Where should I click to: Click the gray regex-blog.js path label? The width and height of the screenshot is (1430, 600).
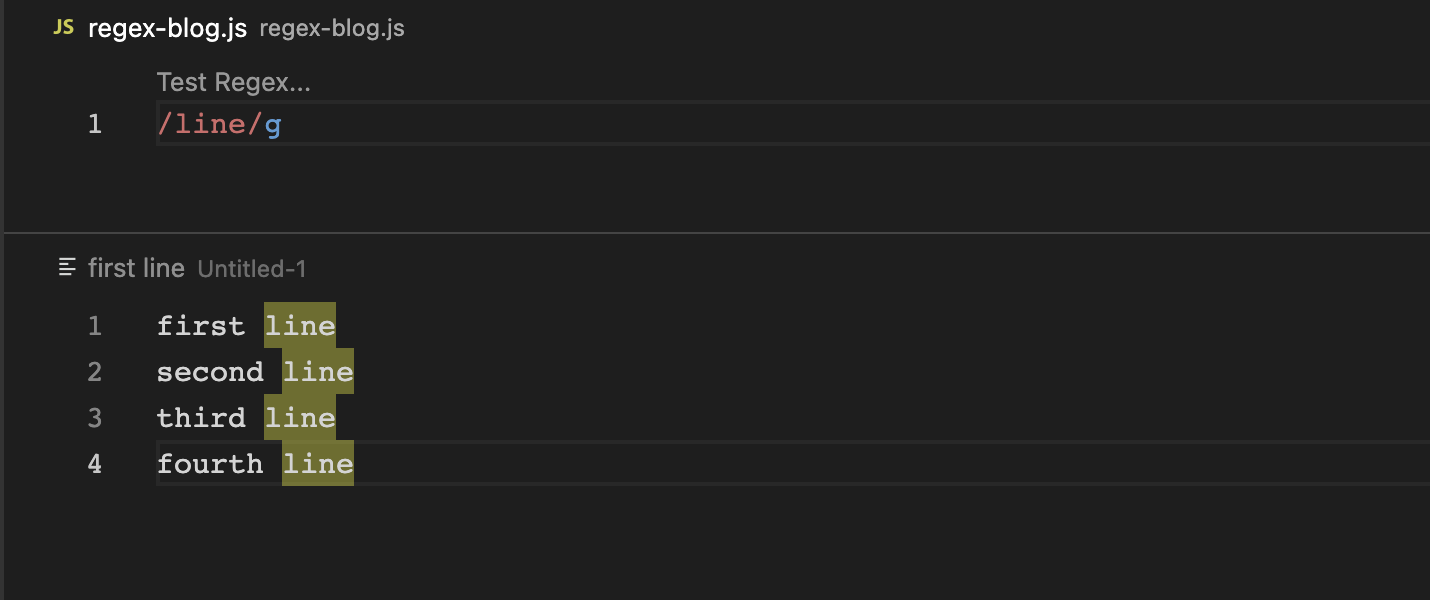click(332, 28)
